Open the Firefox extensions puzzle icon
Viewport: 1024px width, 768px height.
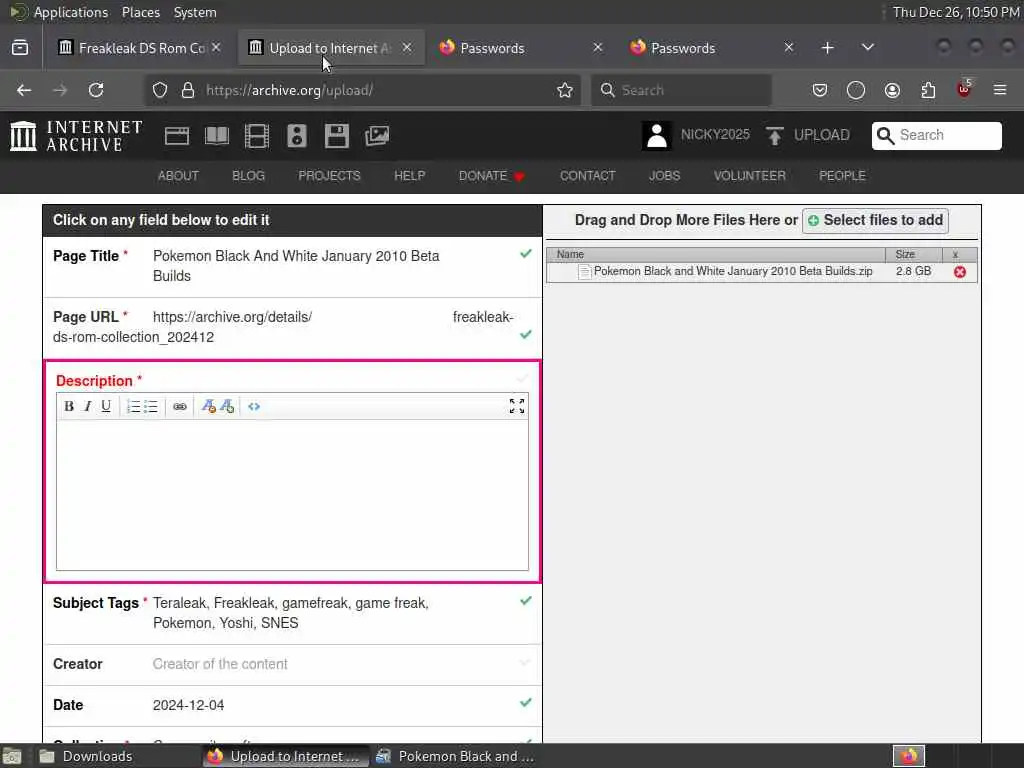tap(928, 90)
